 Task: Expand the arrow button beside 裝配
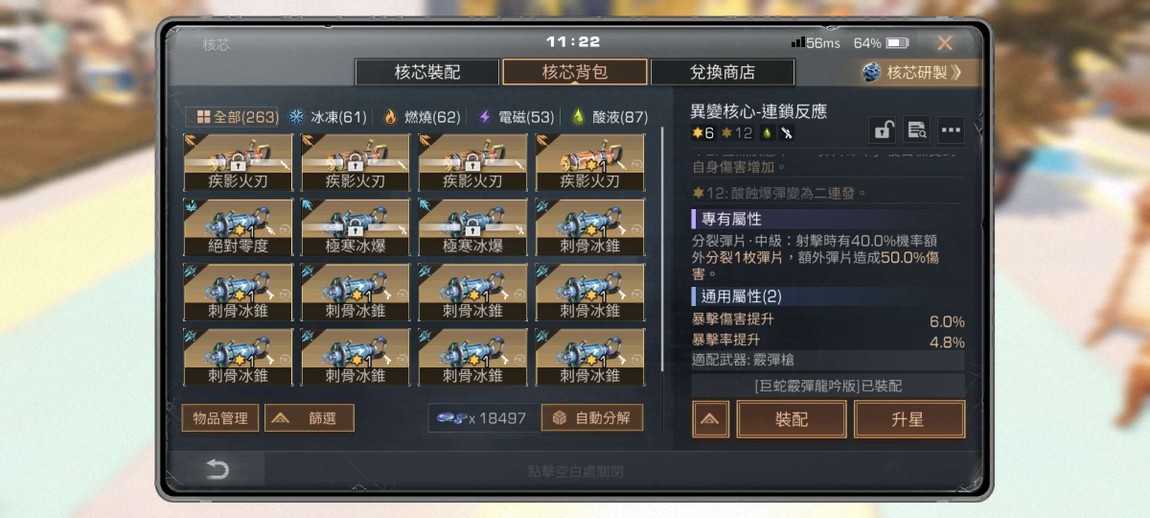click(711, 420)
